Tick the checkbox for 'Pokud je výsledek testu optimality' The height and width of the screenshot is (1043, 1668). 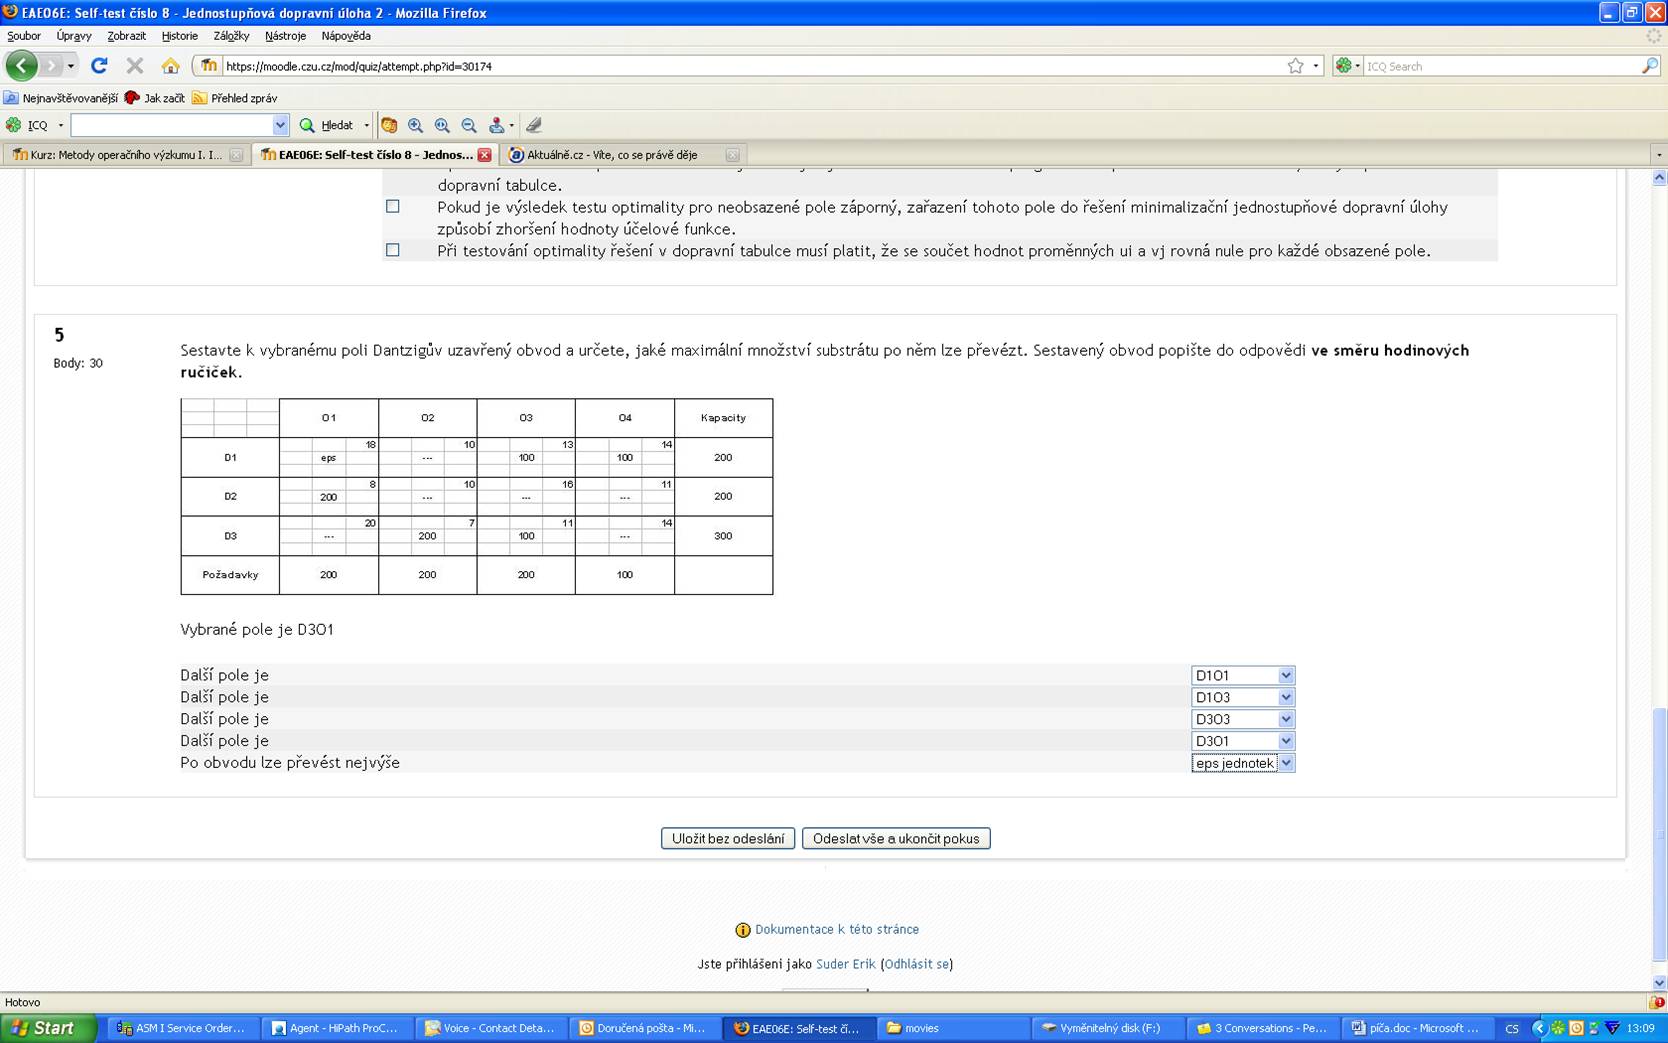[x=393, y=206]
